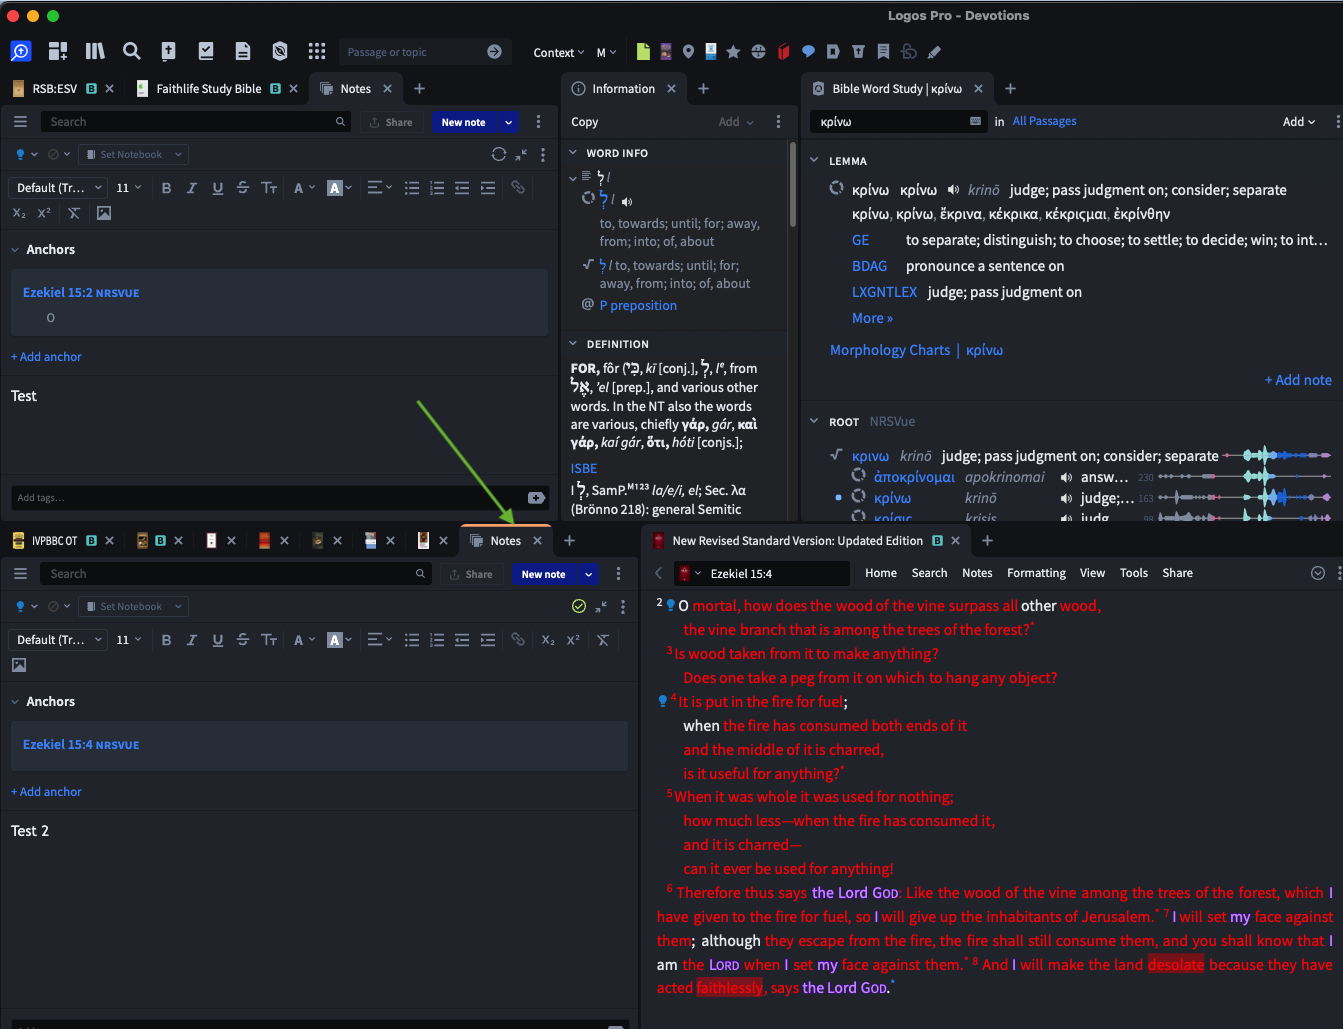
Task: Open the P preposition link
Action: pyautogui.click(x=638, y=306)
